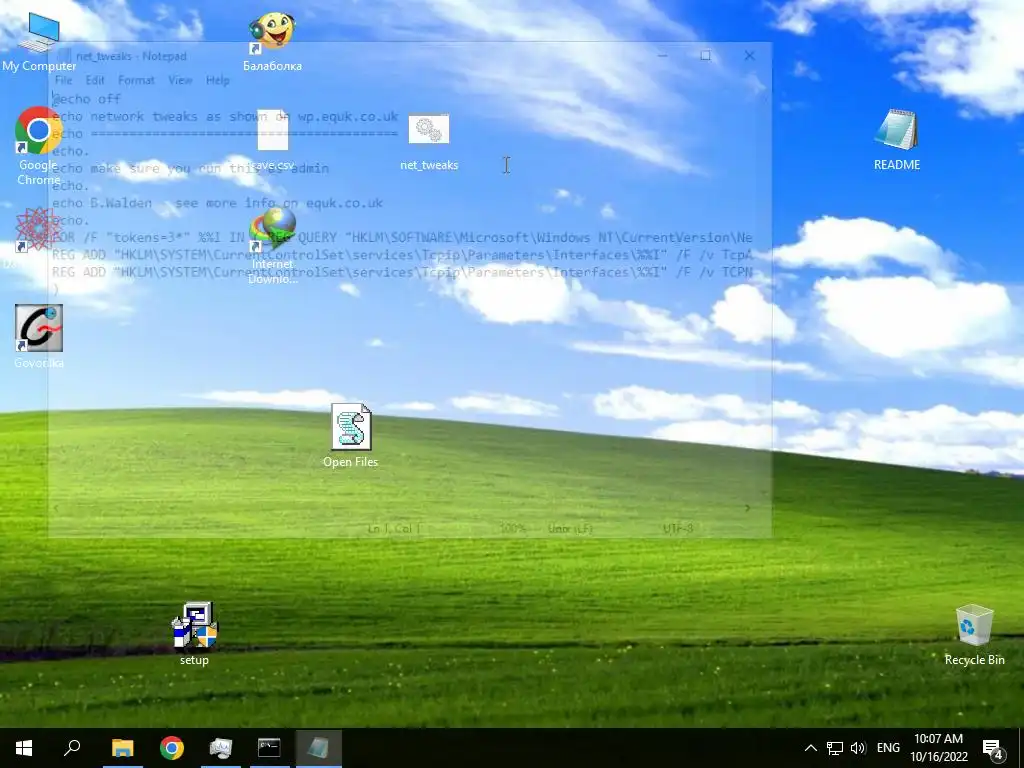Click the 'FOR /F "tokens=3*"' line
The image size is (1024, 768).
point(402,238)
